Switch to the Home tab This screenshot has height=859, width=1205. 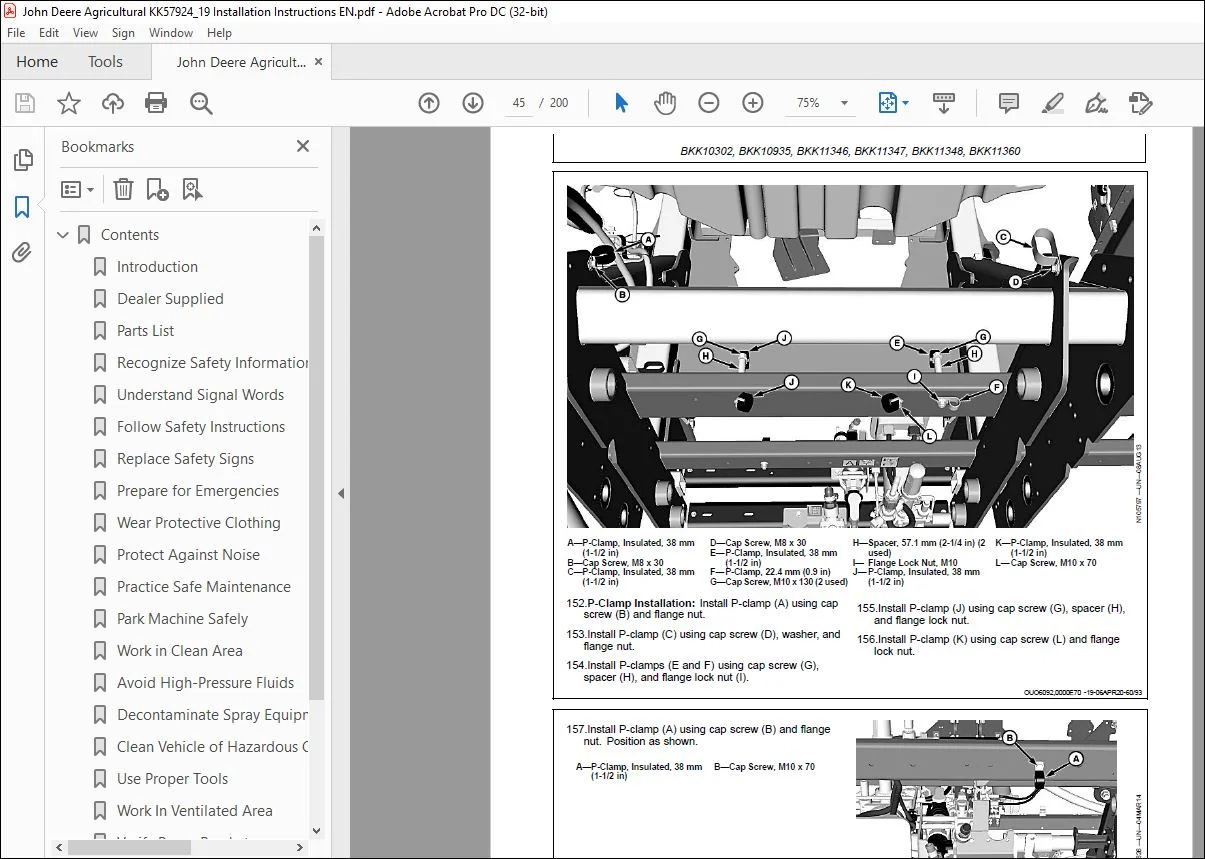[37, 62]
